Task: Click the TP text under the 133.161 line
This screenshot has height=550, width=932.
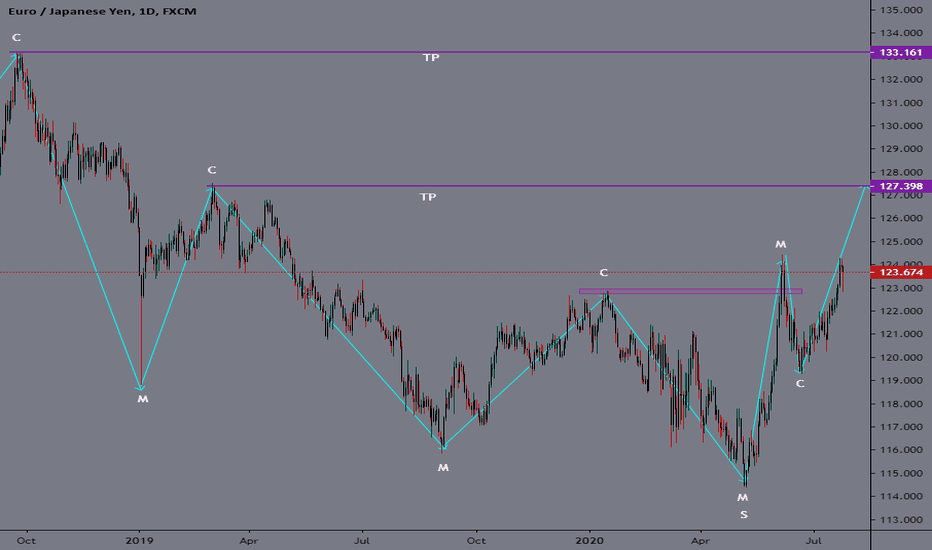Action: (x=431, y=58)
